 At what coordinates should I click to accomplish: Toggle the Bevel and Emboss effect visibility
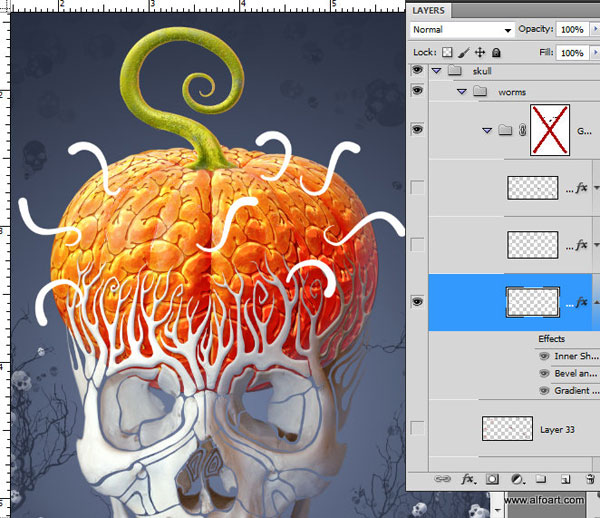(544, 373)
